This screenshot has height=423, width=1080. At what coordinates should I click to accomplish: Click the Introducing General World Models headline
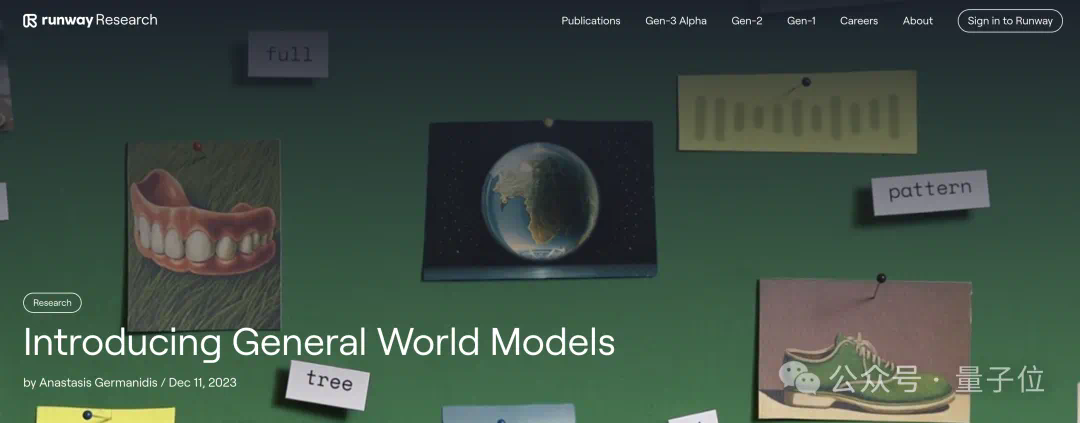319,342
